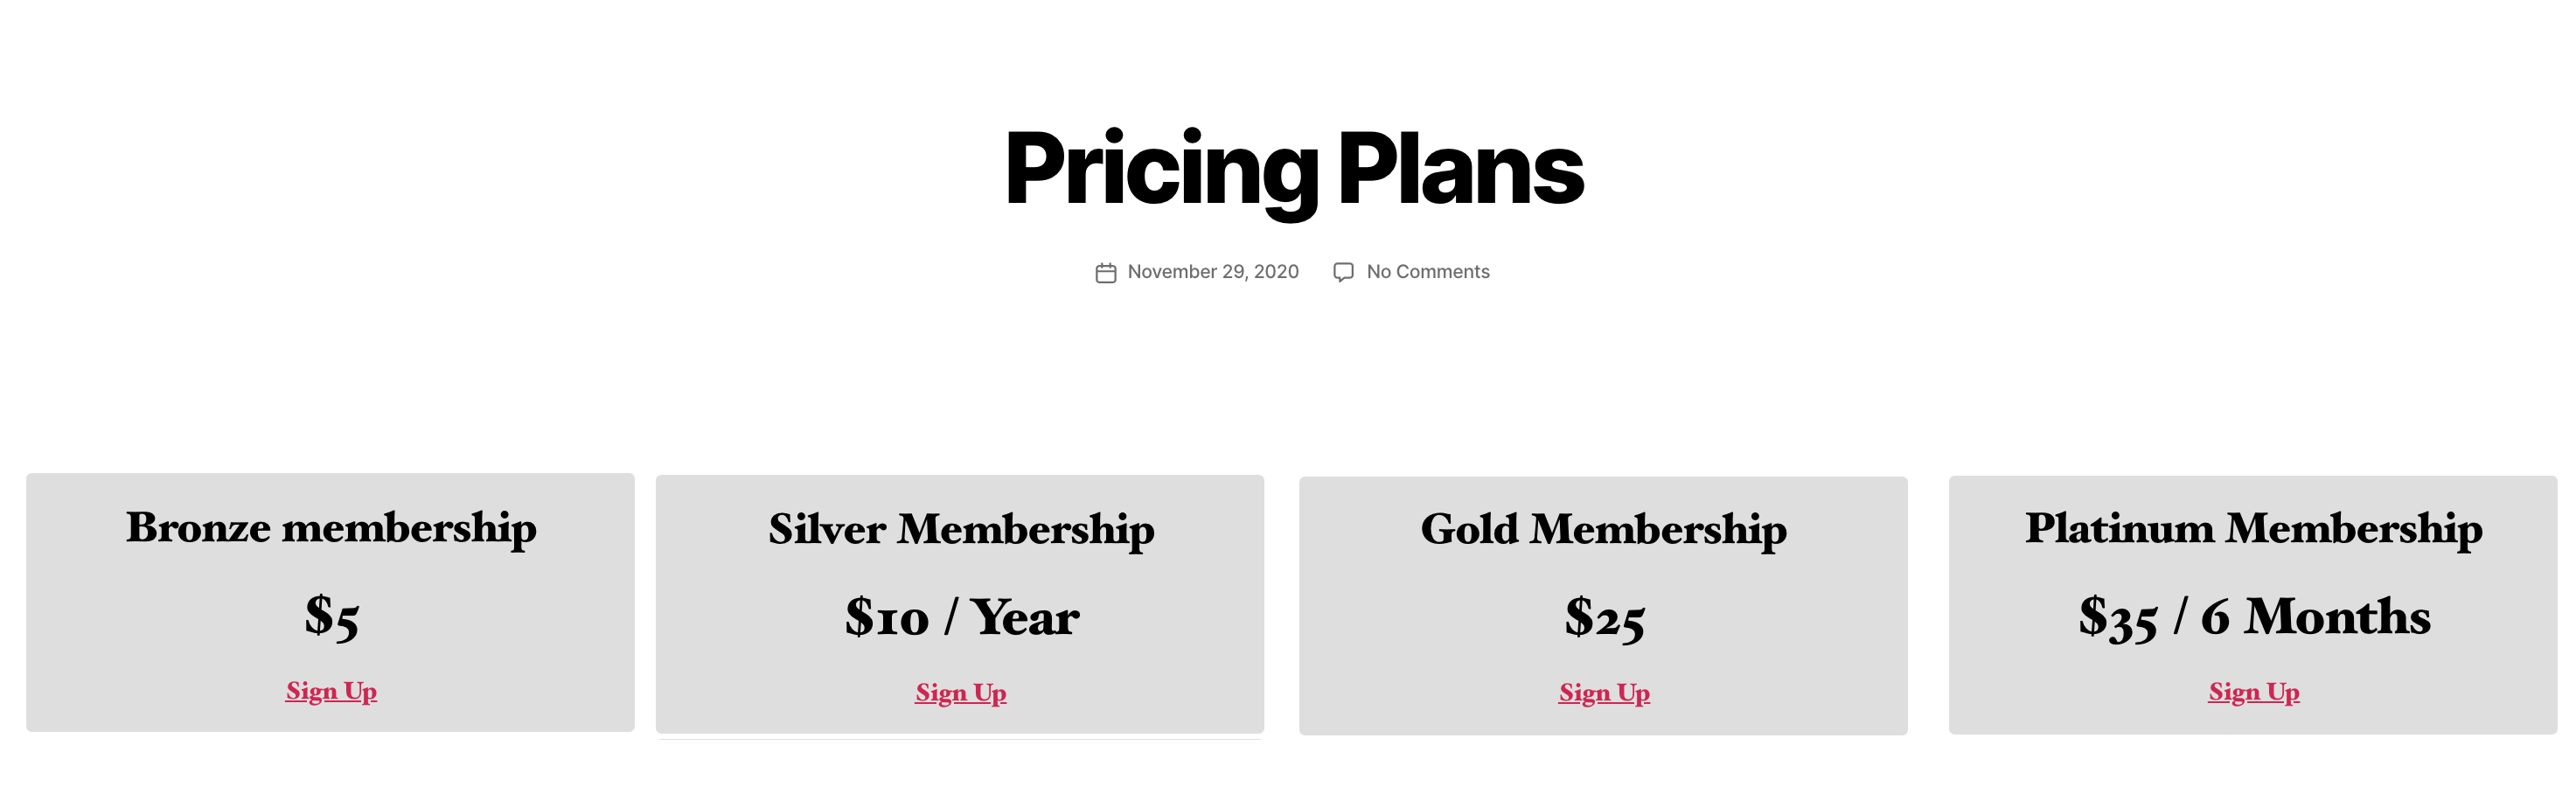Click Sign Up under Silver Membership
This screenshot has width=2576, height=801.
[x=960, y=693]
